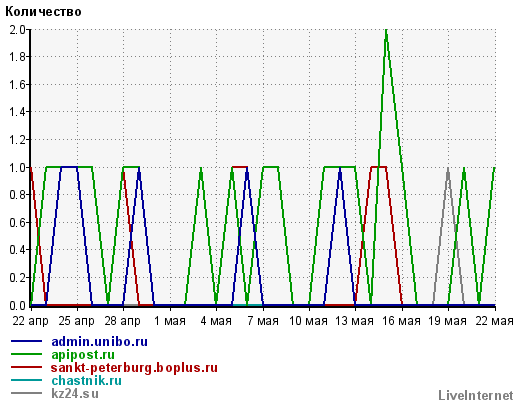Click the Количество chart title

[43, 12]
